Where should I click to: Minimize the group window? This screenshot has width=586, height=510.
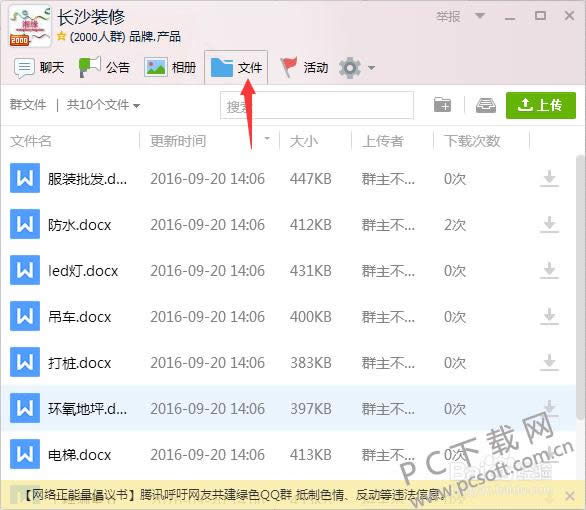[x=510, y=18]
